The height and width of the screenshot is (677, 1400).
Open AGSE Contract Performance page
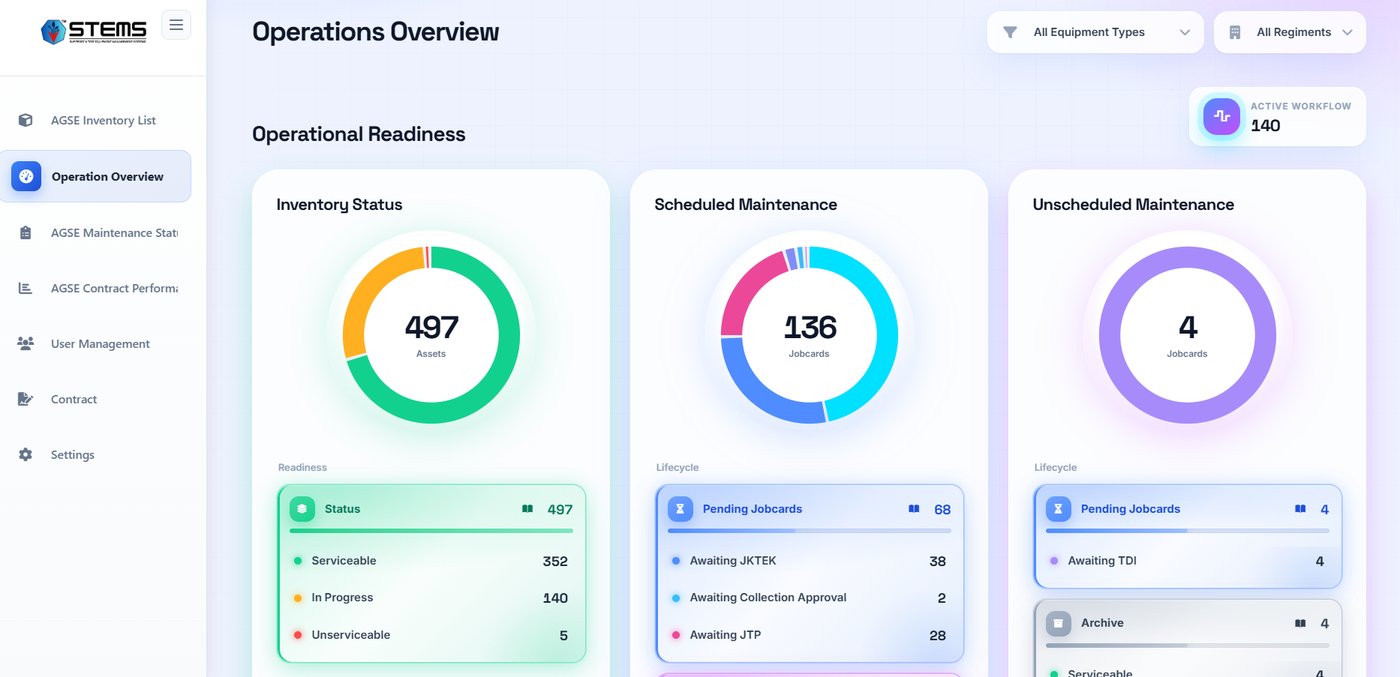coord(96,288)
